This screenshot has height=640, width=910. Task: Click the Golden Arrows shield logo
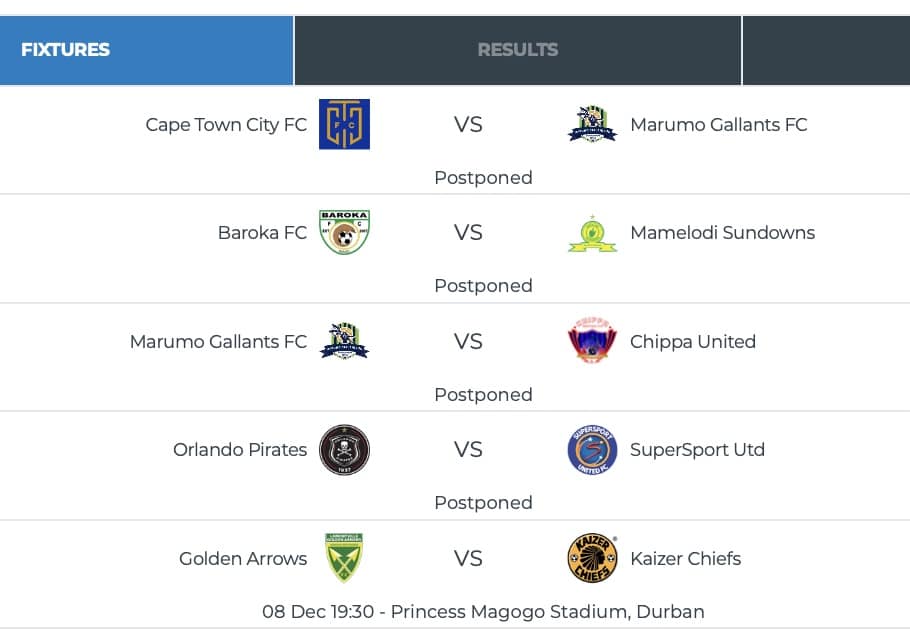tap(344, 558)
